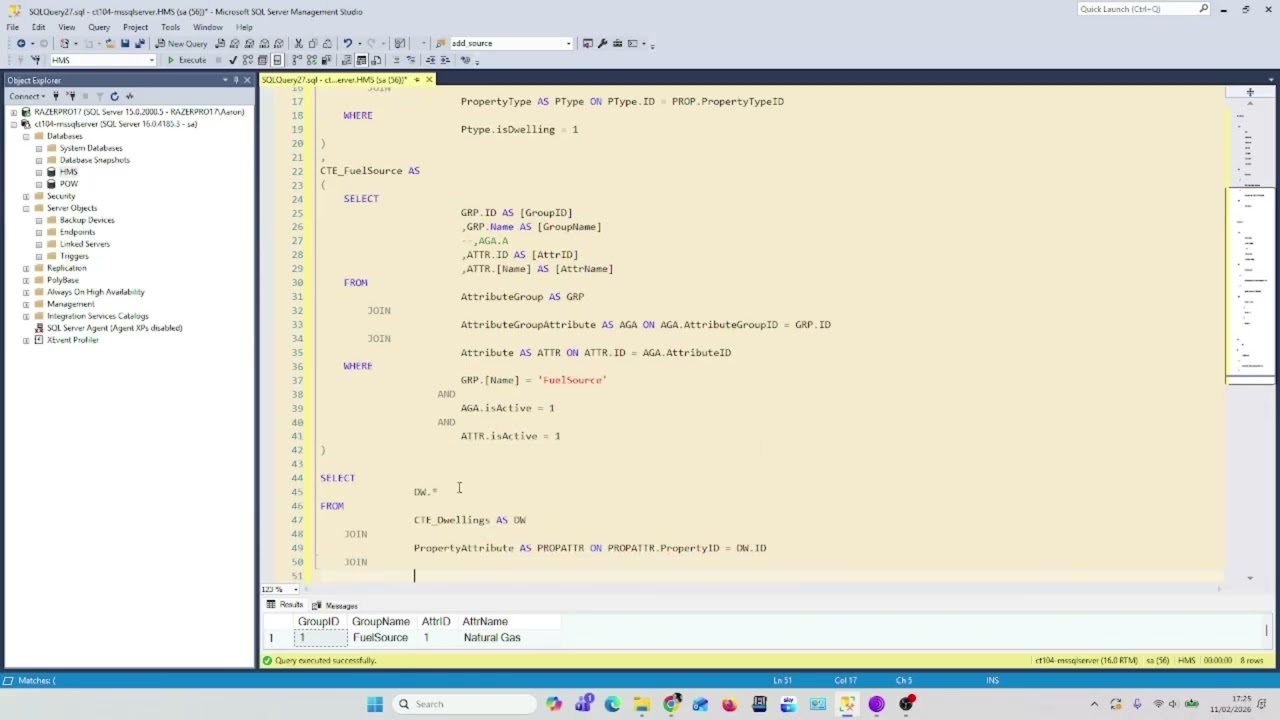Screen dimensions: 1280x720
Task: Switch to the Results tab
Action: 285,605
